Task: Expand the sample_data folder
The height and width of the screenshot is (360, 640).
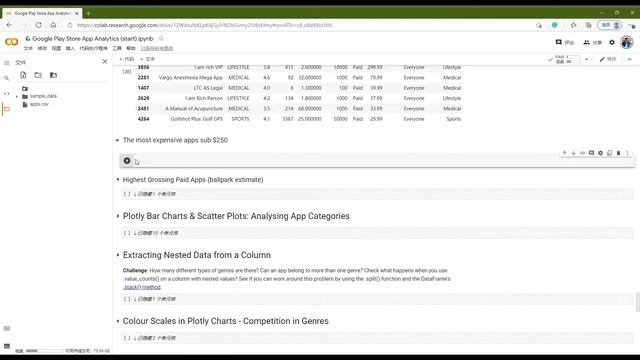Action: coord(17,97)
